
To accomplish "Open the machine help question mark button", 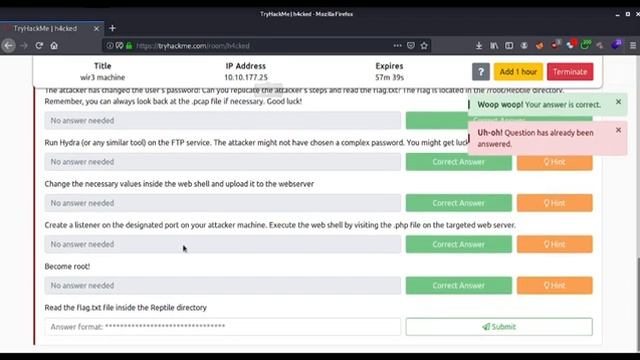I will 481,72.
